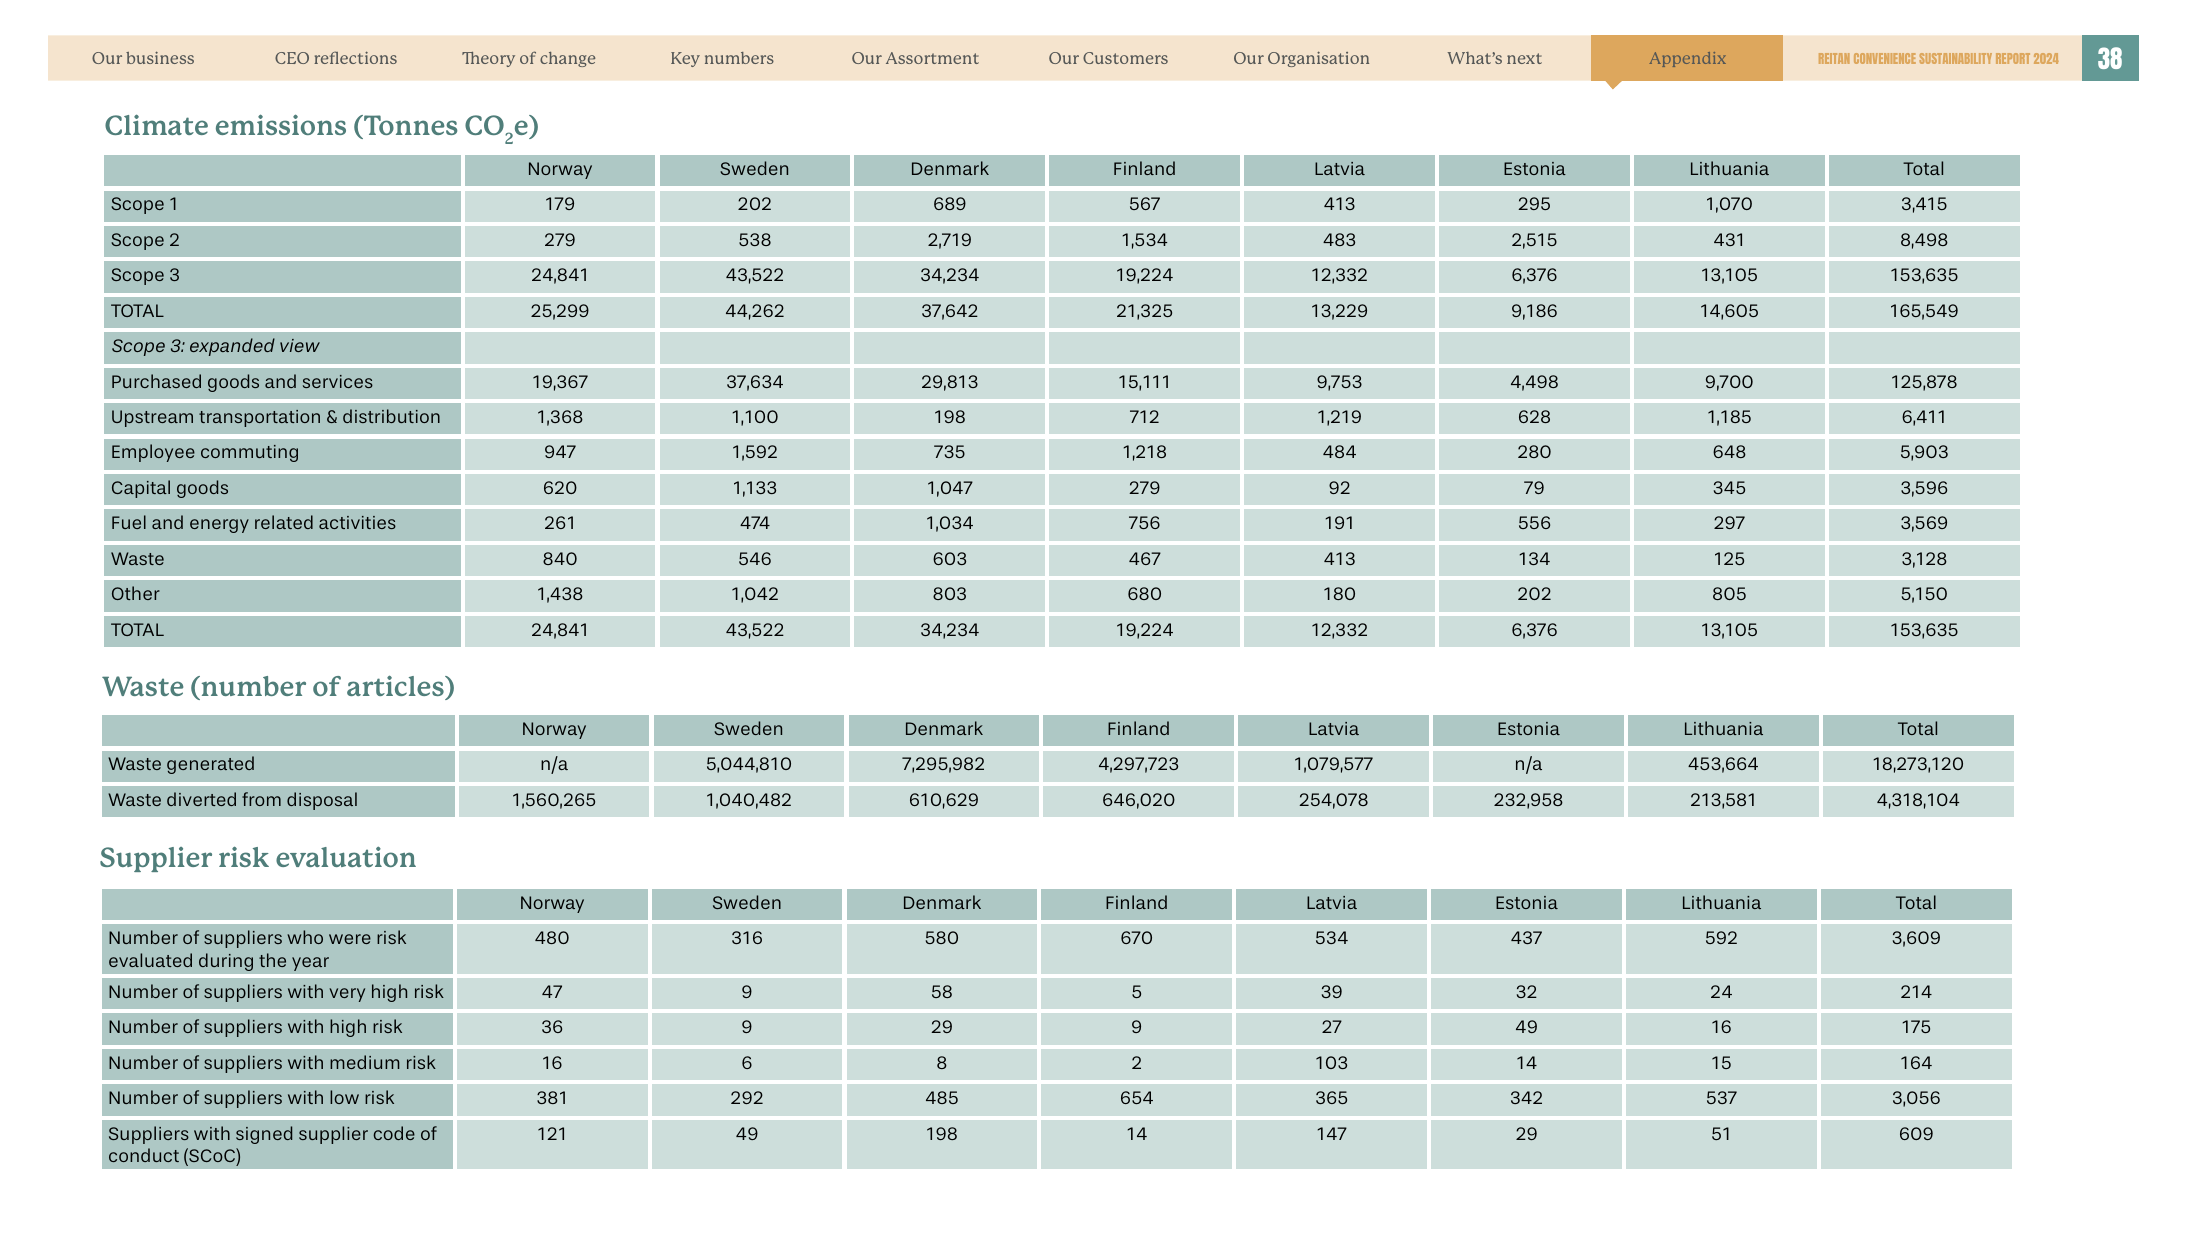Open Our Organisation section
This screenshot has height=1241, width=2191.
pos(1301,58)
